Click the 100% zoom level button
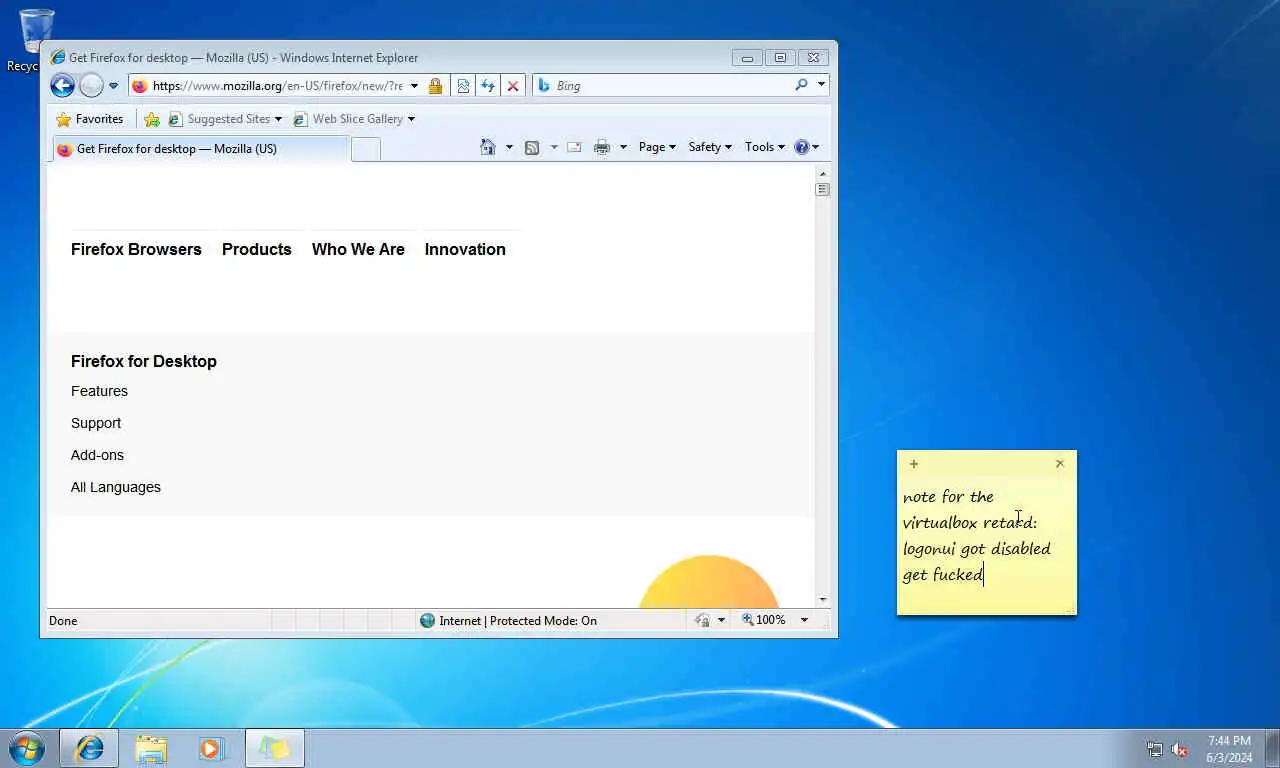Screen dimensions: 1280x768 tap(764, 620)
